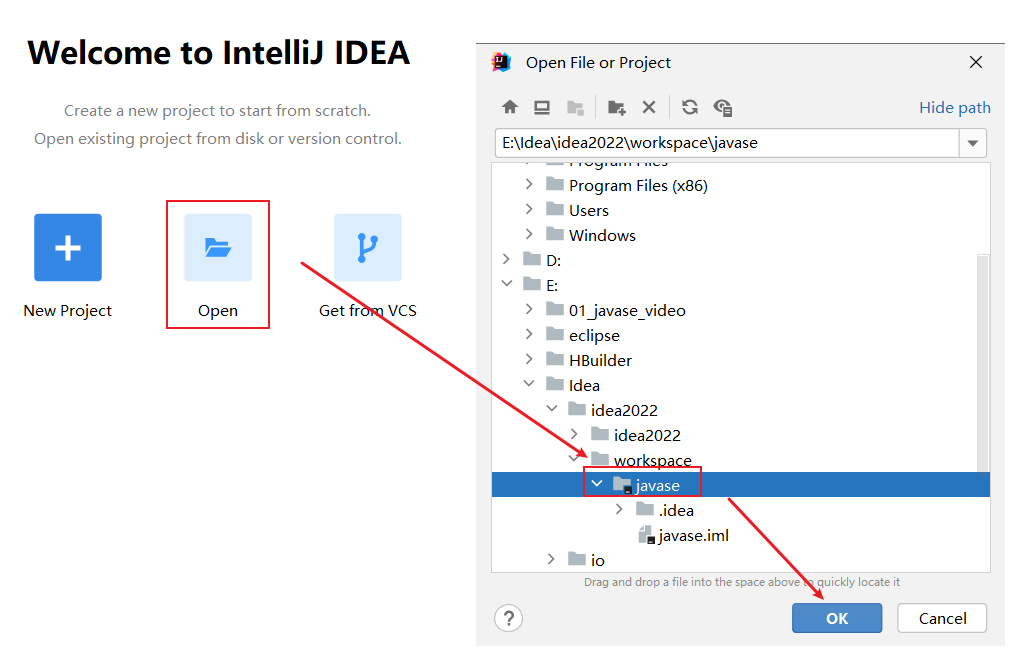Click the Delete toolbar icon
This screenshot has width=1014, height=658.
(649, 107)
